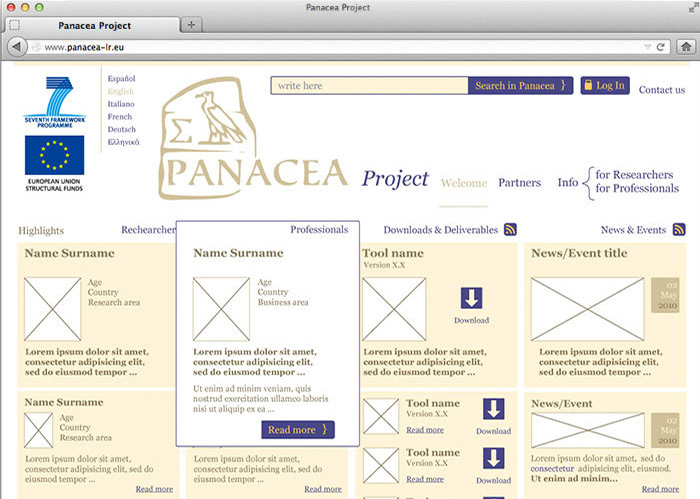Click Read more in second researcher card

154,489
